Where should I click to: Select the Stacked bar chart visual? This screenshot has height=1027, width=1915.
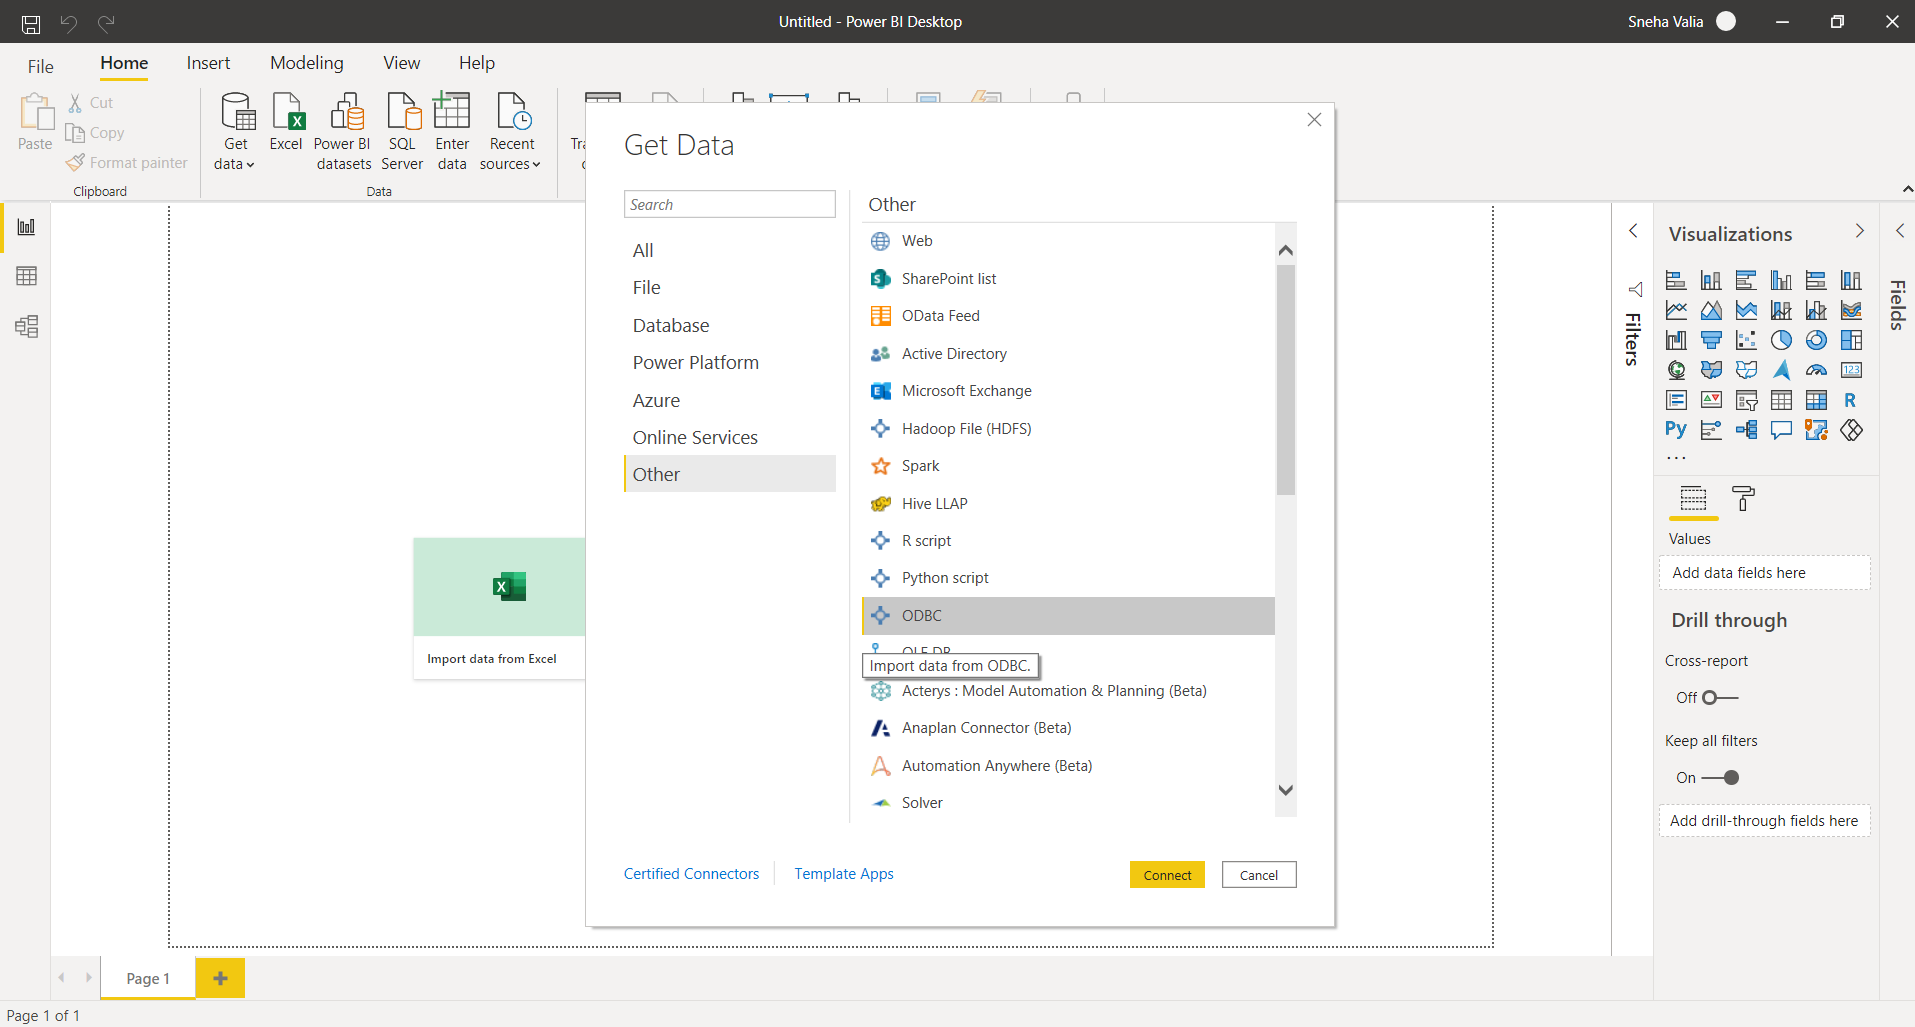tap(1676, 280)
